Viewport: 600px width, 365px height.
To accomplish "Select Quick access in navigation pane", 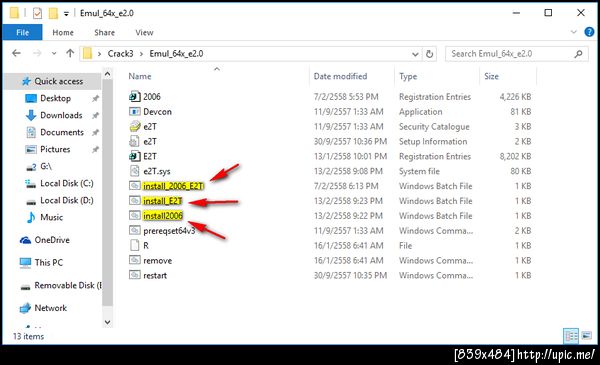I will [59, 81].
